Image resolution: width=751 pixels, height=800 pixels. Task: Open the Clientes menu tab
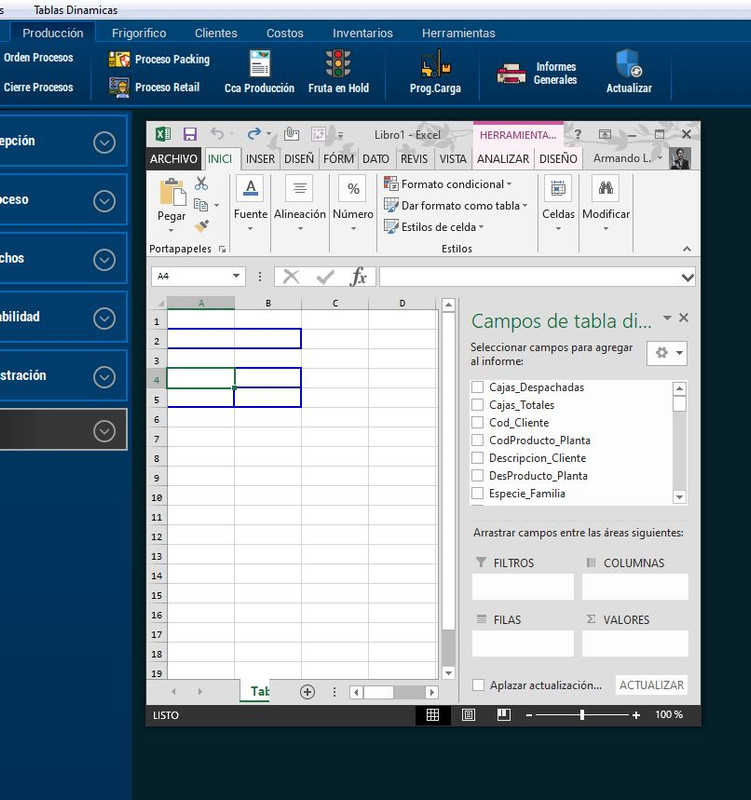click(216, 33)
